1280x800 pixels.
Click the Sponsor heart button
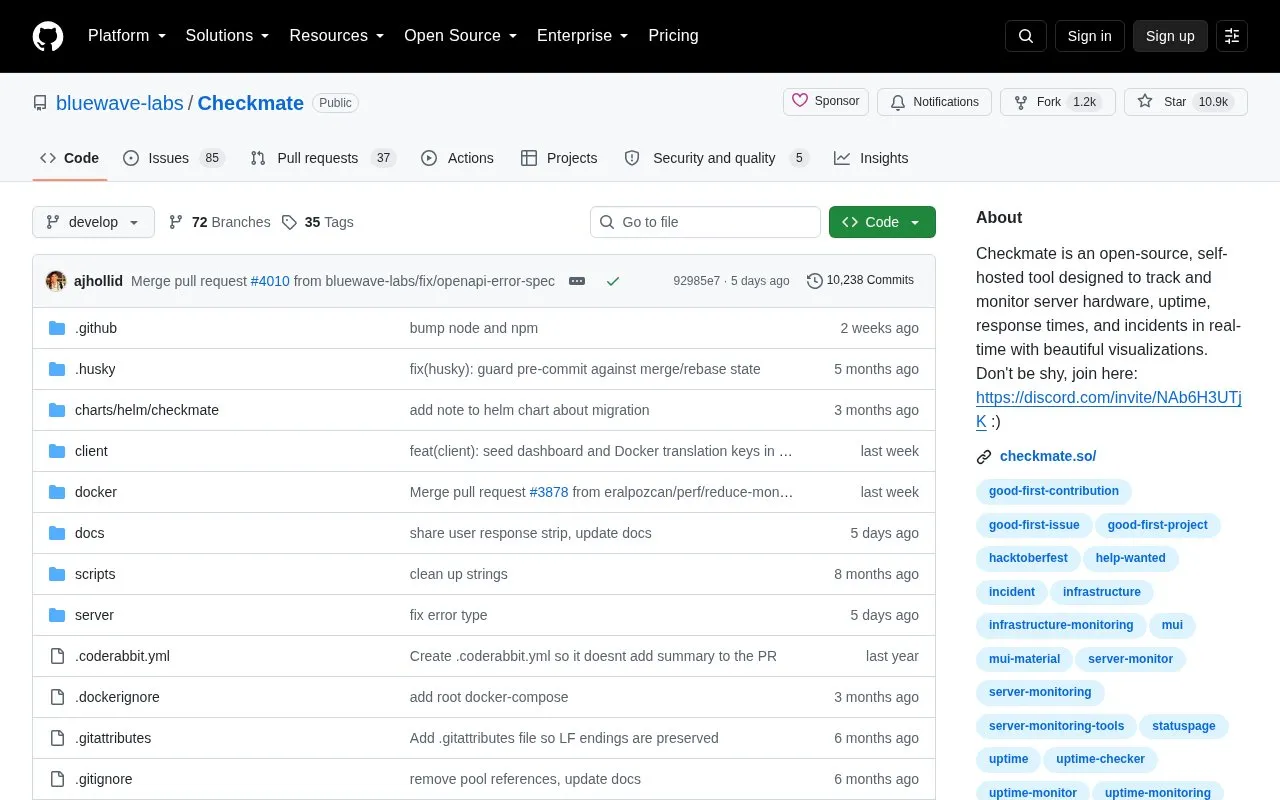[826, 101]
